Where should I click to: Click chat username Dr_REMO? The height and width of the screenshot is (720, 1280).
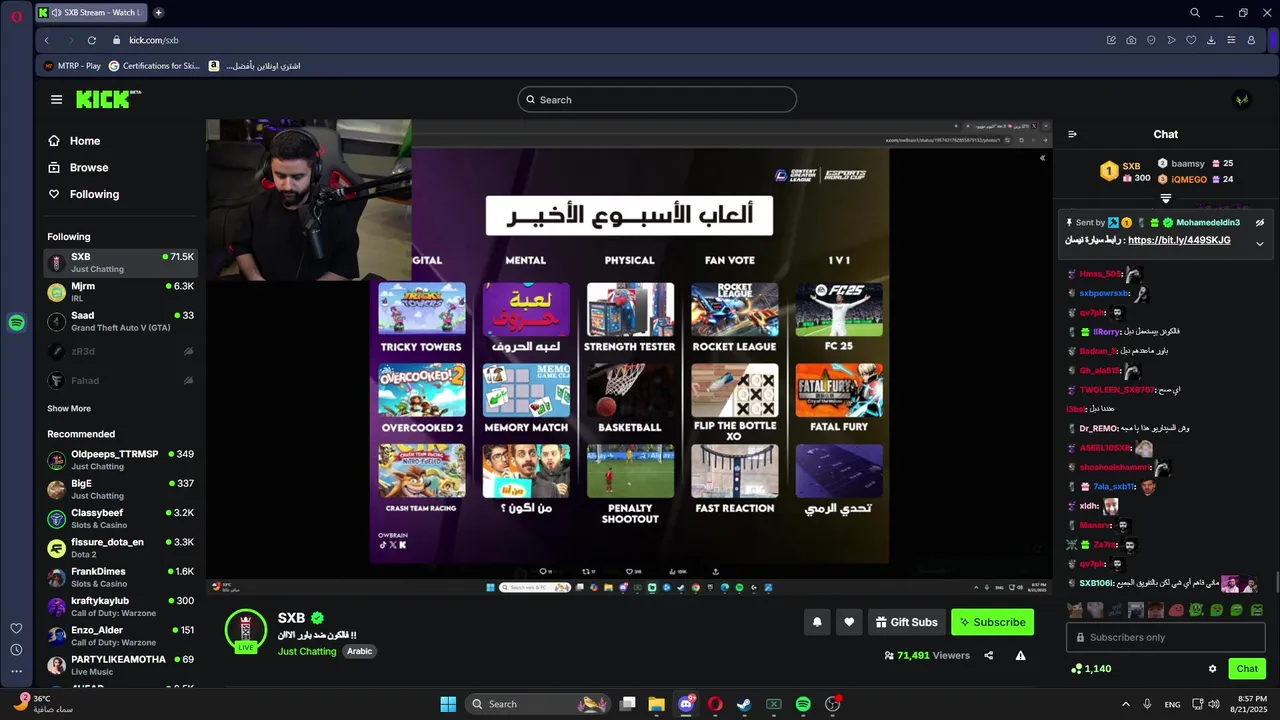(1099, 428)
